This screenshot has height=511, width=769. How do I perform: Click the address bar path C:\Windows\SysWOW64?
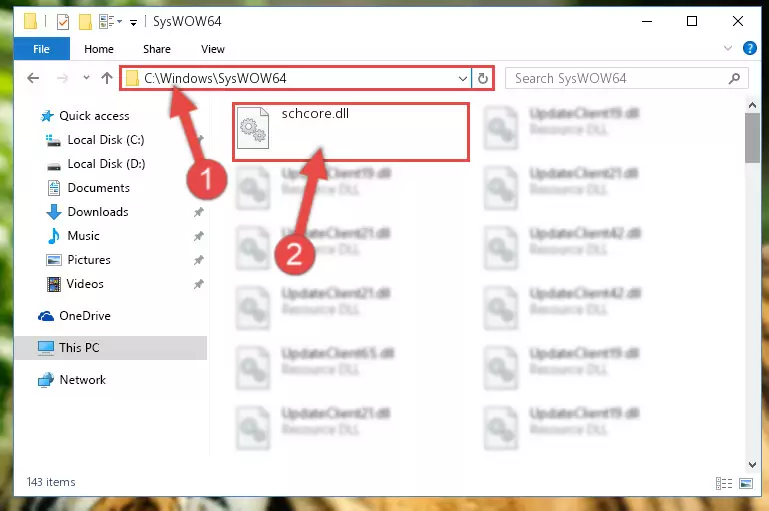tap(215, 78)
